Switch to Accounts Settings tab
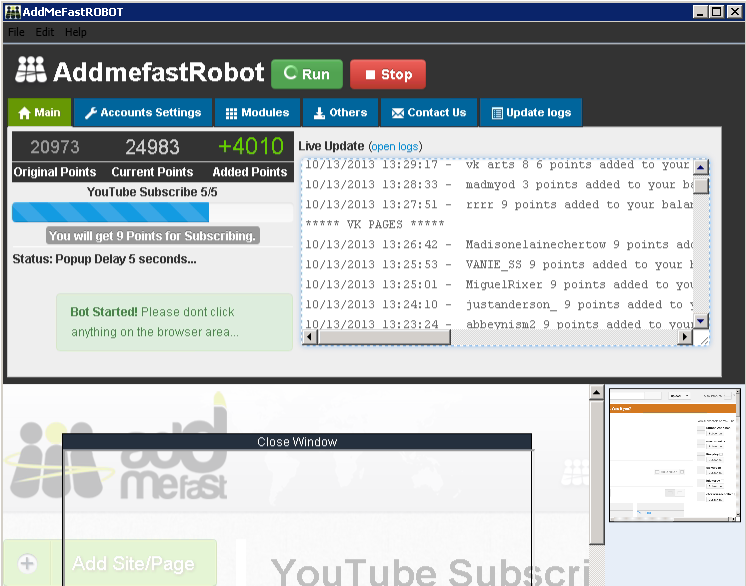746x586 pixels. click(x=143, y=113)
